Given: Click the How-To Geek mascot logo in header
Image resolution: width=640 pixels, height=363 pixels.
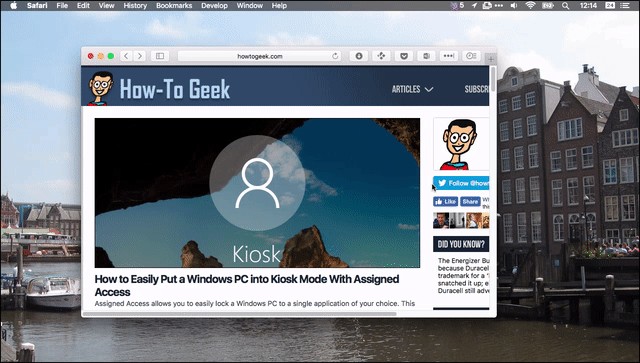Looking at the screenshot, I should (x=100, y=88).
